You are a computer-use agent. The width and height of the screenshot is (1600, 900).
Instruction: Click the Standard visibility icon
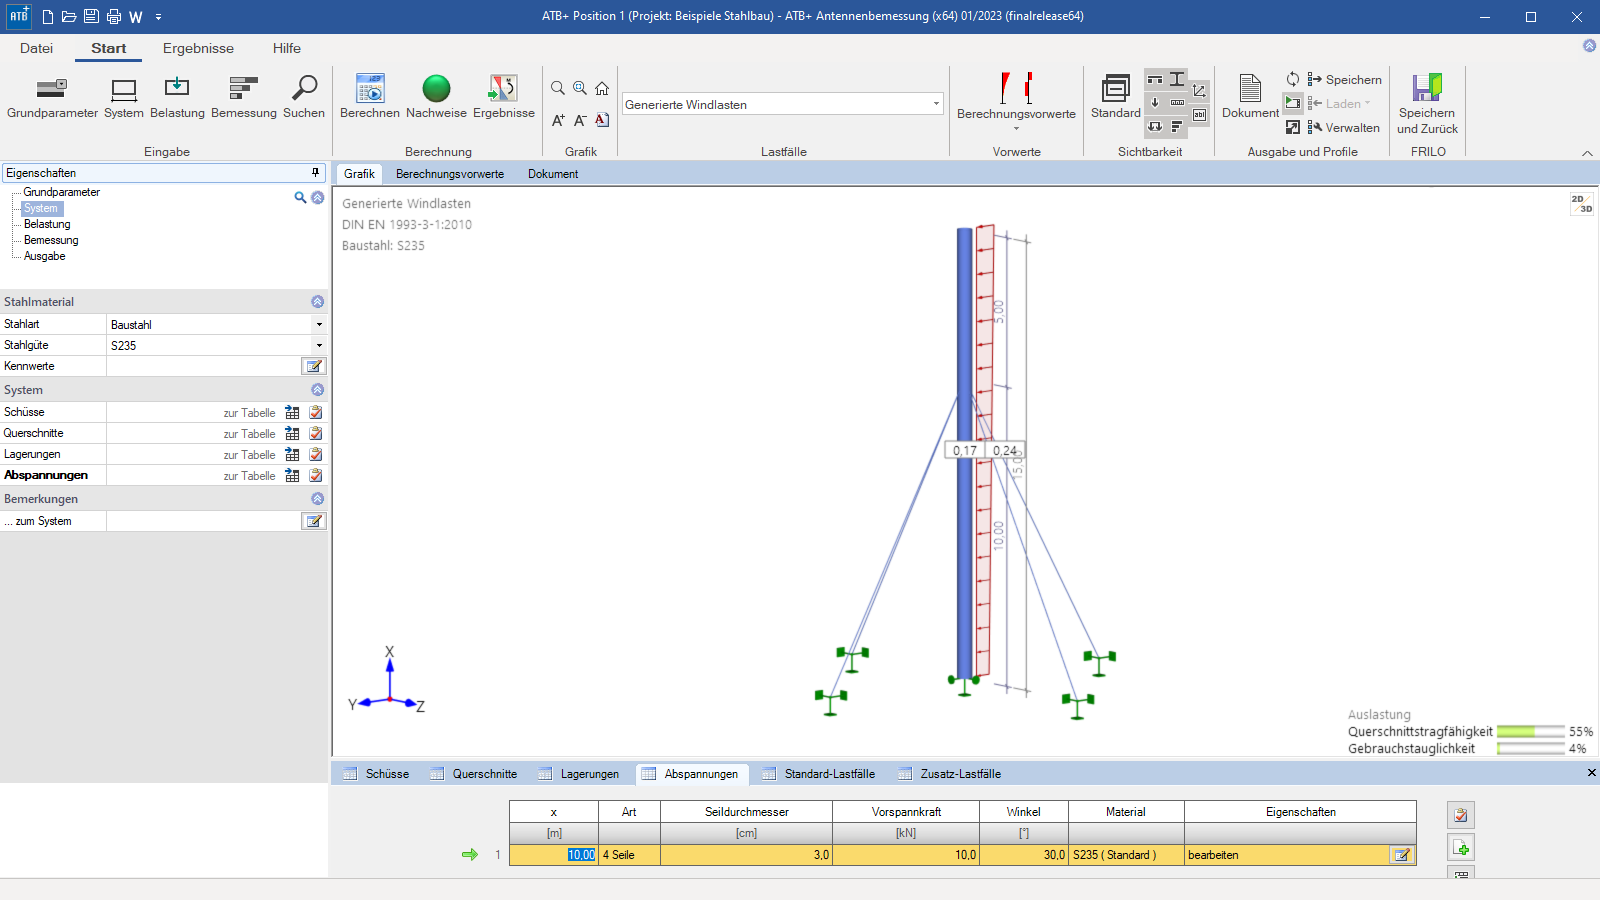(x=1116, y=98)
